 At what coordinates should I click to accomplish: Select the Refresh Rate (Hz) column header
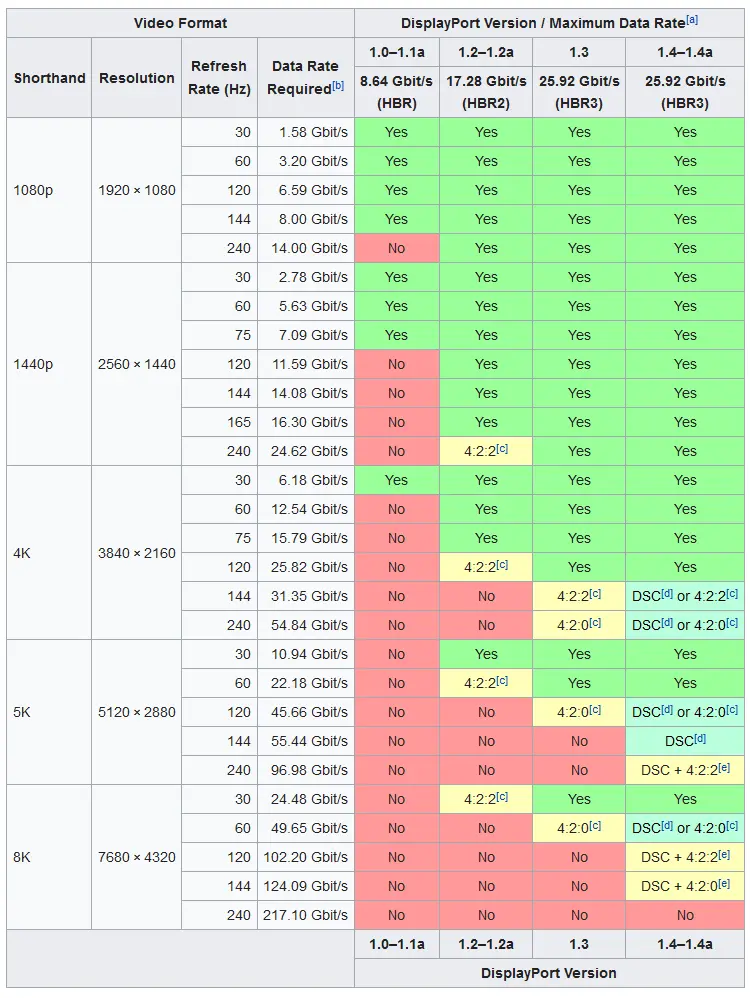(219, 78)
